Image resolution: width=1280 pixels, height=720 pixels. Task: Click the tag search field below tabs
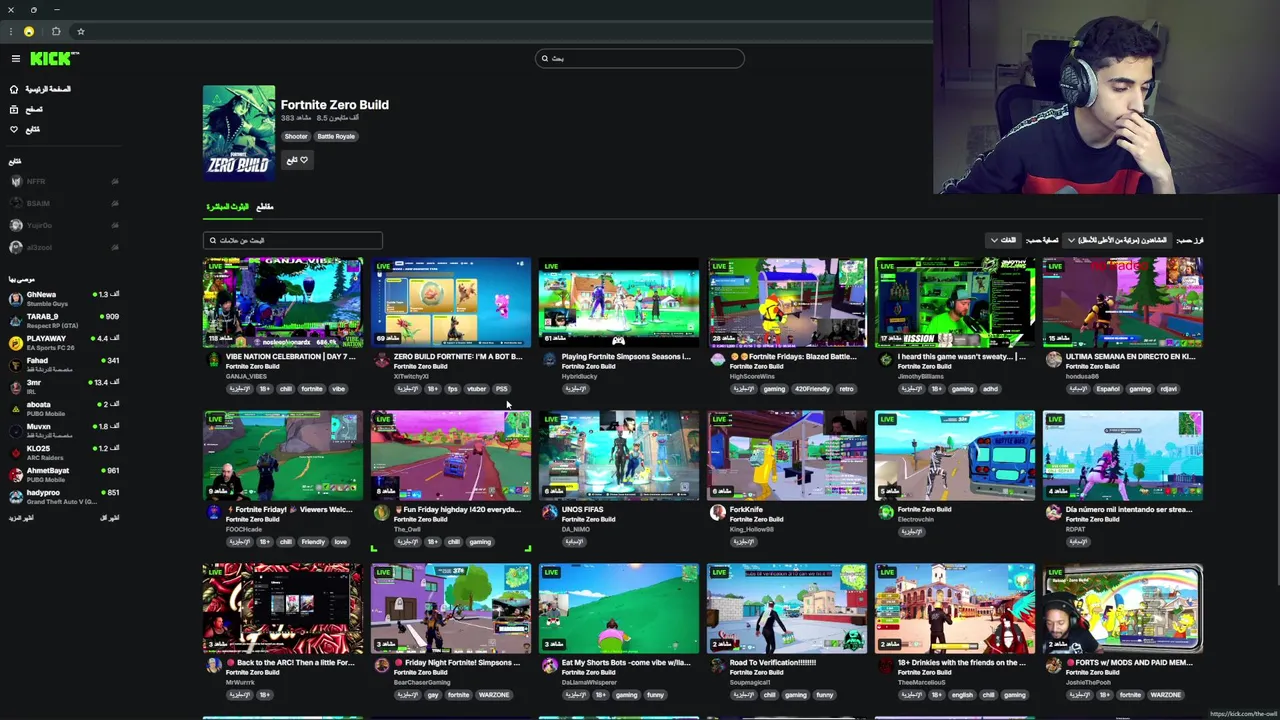click(x=292, y=240)
